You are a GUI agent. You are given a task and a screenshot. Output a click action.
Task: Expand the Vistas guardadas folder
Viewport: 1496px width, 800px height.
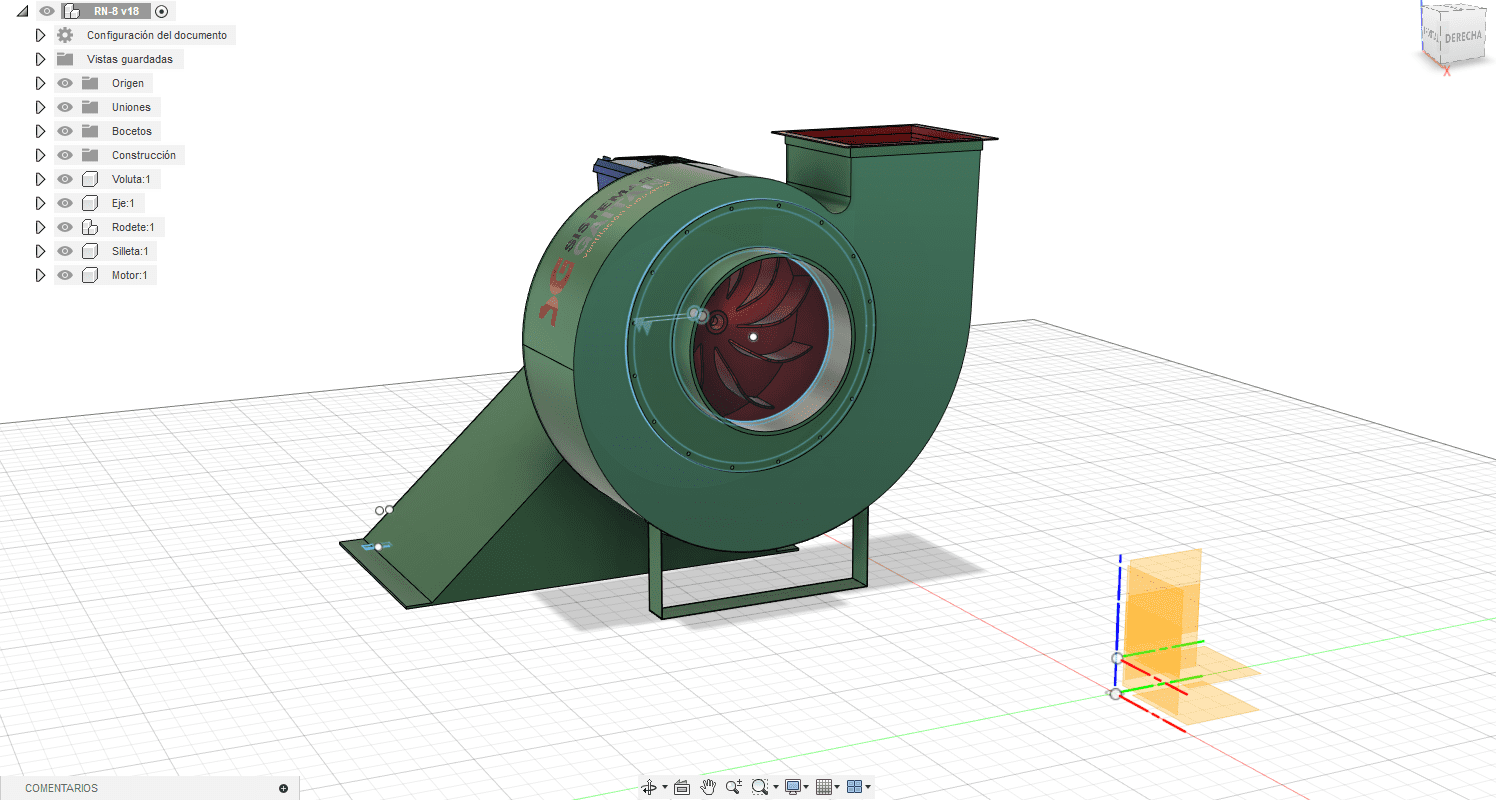(x=41, y=59)
